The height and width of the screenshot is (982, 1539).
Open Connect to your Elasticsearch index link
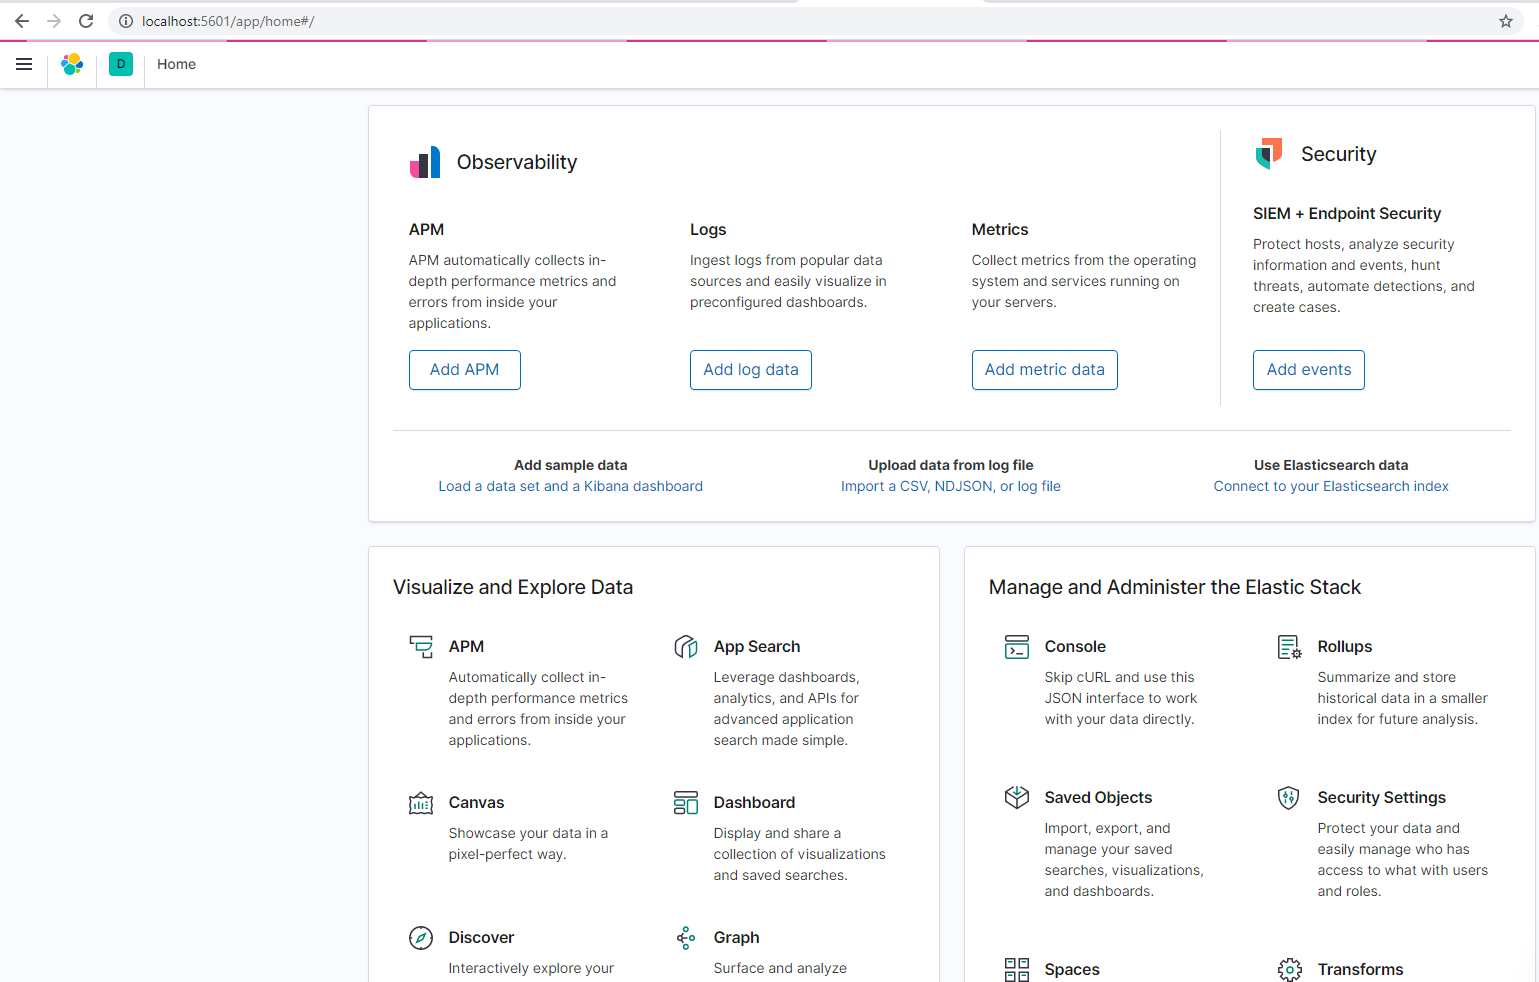1331,486
